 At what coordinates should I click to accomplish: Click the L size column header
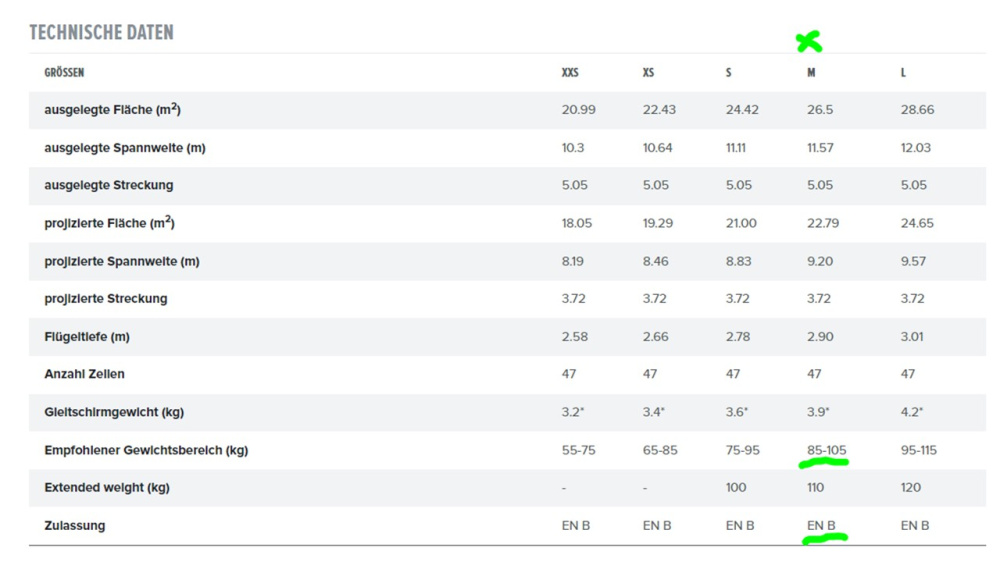click(x=903, y=73)
